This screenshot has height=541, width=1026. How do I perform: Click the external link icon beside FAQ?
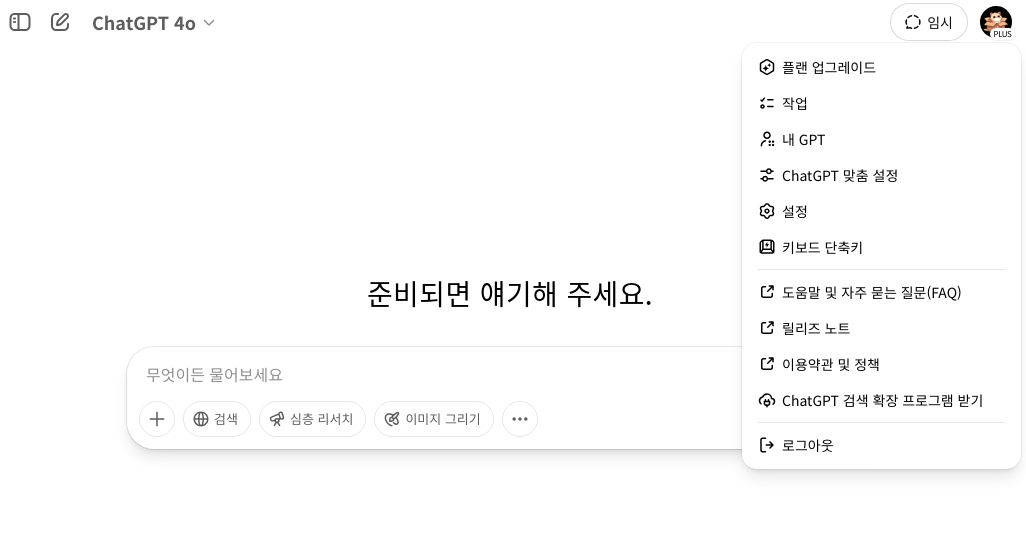[x=766, y=292]
